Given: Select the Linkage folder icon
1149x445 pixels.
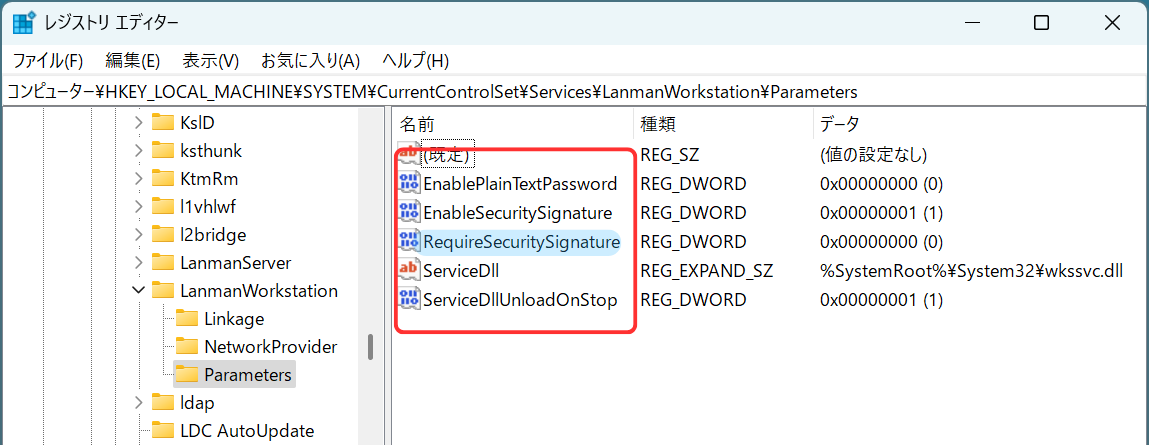Looking at the screenshot, I should coord(187,319).
